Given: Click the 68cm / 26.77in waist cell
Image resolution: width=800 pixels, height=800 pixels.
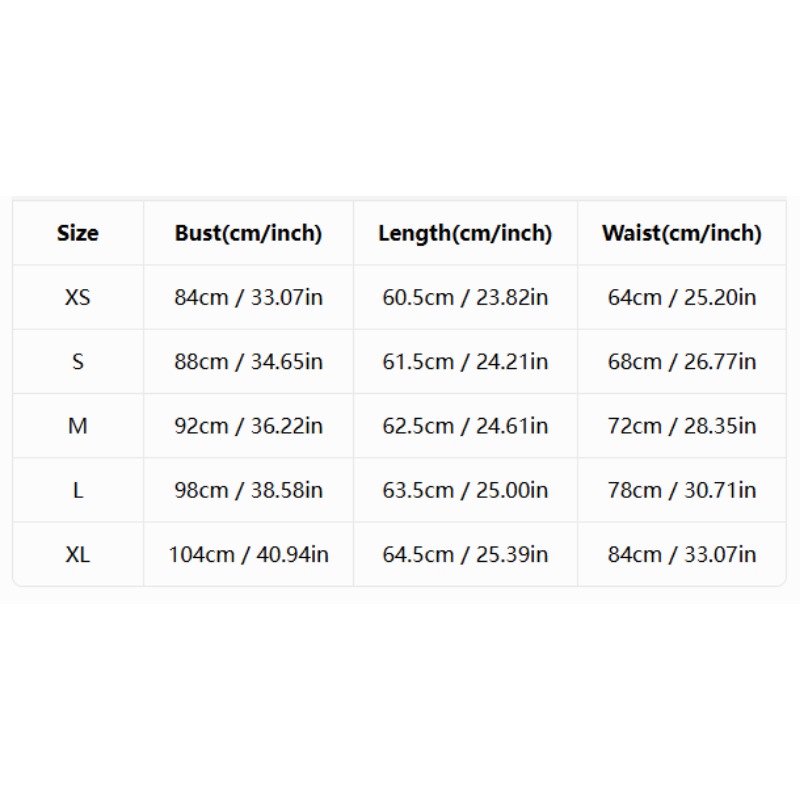Looking at the screenshot, I should pyautogui.click(x=682, y=362).
